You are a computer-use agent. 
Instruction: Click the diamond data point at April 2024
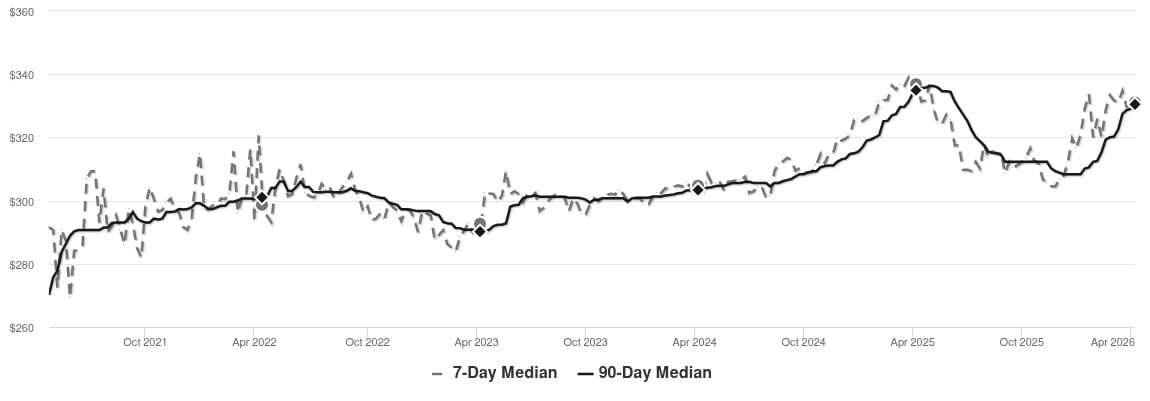coord(698,189)
